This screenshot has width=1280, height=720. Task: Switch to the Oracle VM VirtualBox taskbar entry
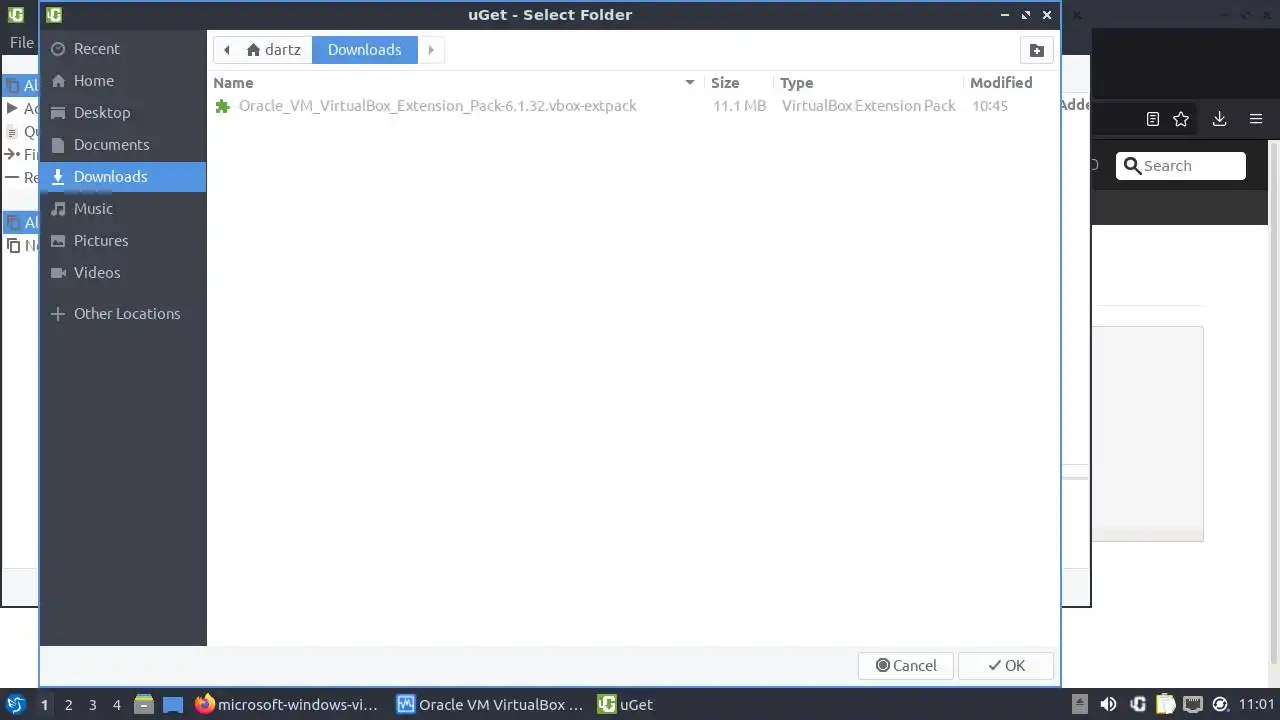pos(490,705)
